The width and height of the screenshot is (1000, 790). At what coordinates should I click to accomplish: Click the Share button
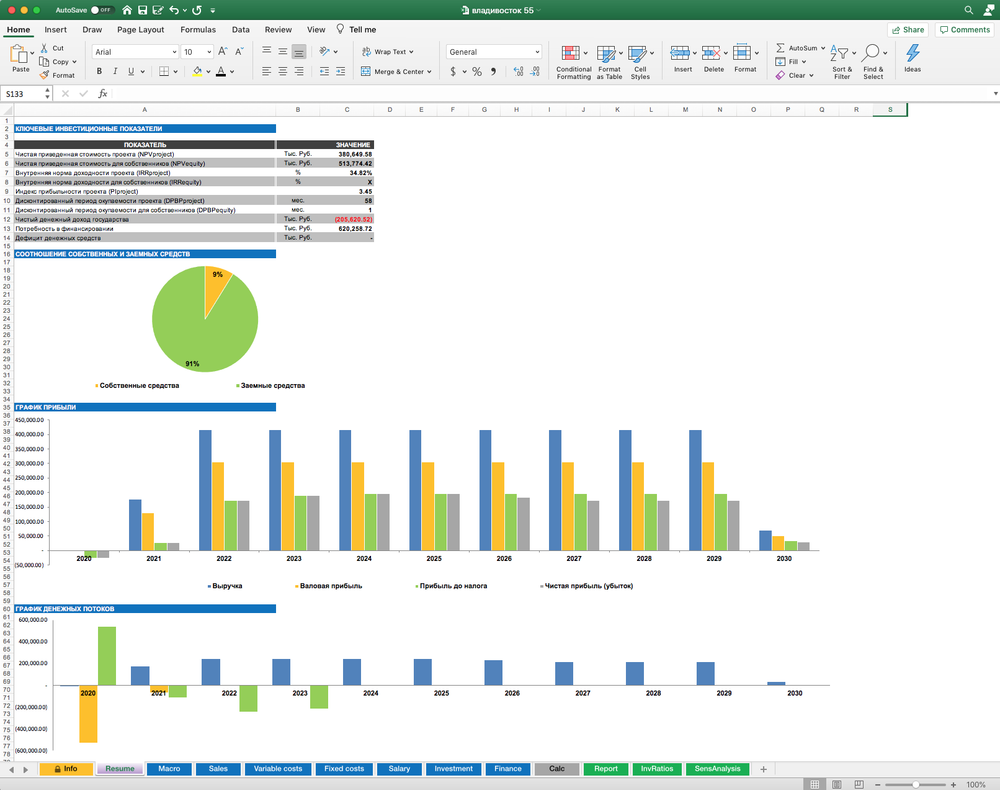point(908,30)
